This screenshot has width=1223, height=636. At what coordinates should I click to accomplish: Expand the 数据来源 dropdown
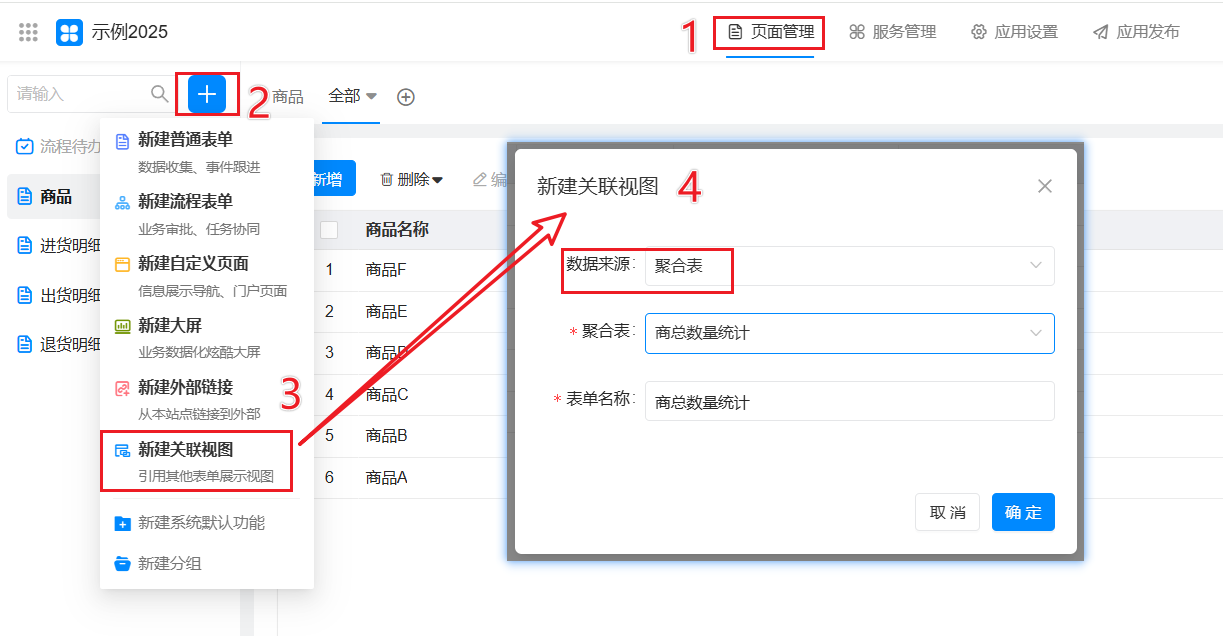coord(849,266)
